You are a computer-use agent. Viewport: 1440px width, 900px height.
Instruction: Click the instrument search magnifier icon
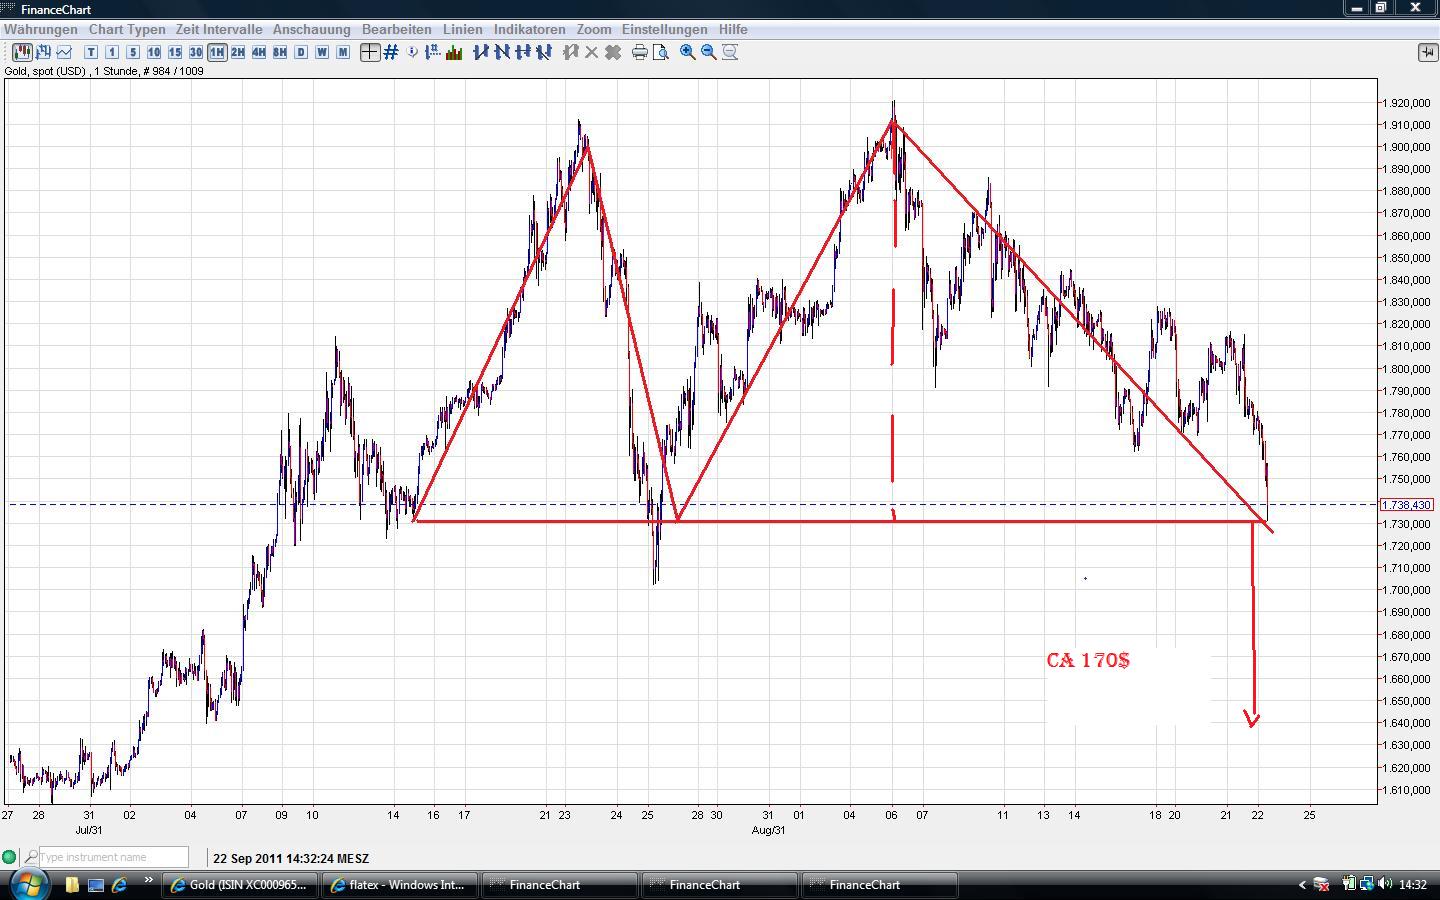coord(30,857)
